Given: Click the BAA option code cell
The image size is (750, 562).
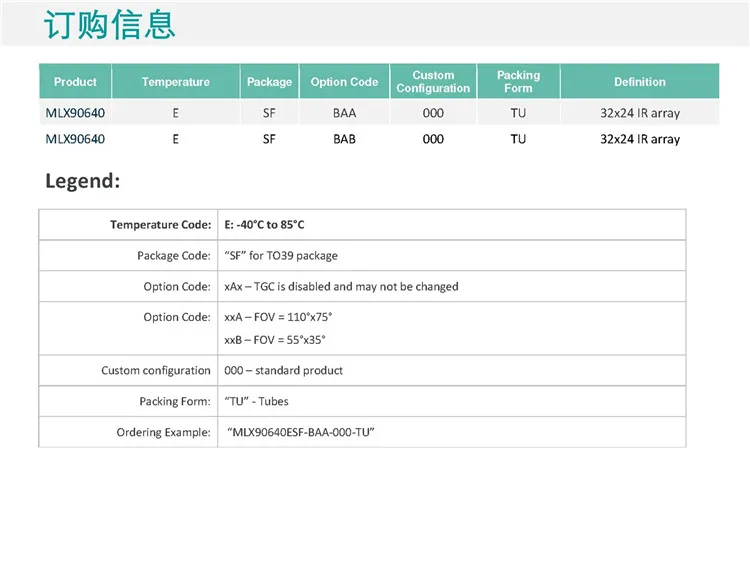Looking at the screenshot, I should pos(344,113).
